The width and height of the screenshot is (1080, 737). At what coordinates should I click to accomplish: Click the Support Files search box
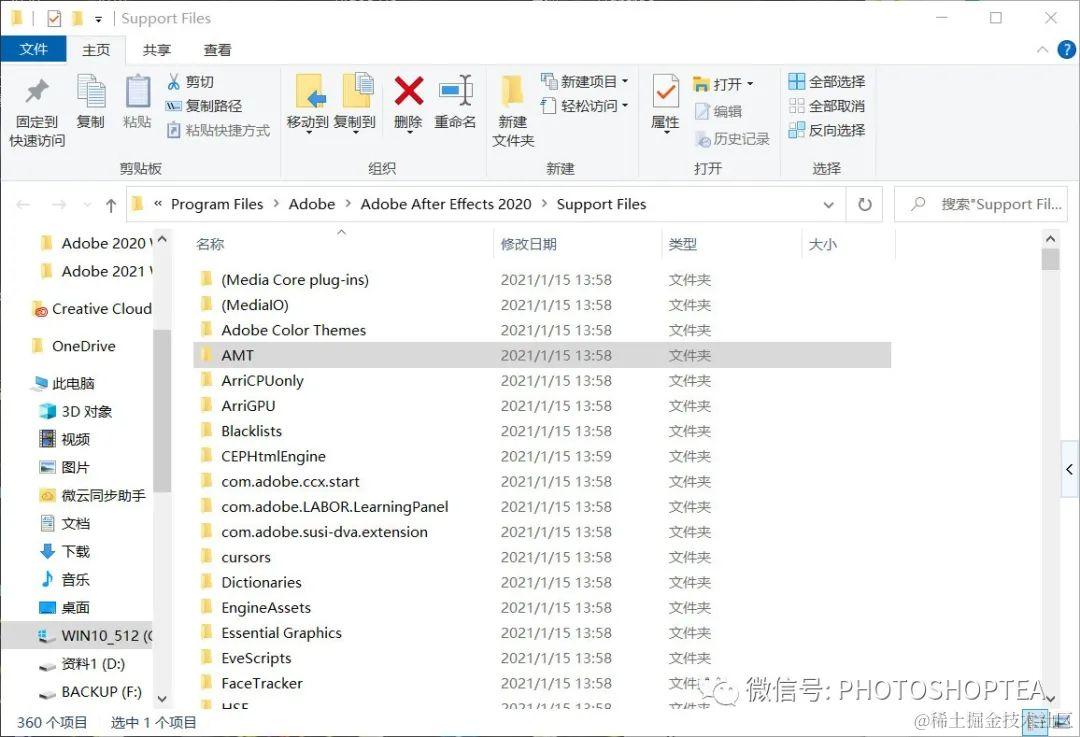pos(981,205)
